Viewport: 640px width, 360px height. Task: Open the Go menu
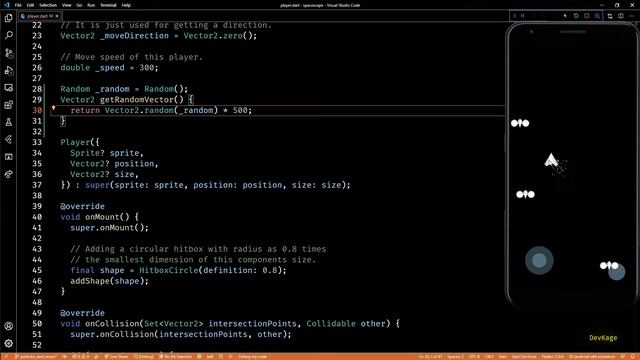coord(79,5)
